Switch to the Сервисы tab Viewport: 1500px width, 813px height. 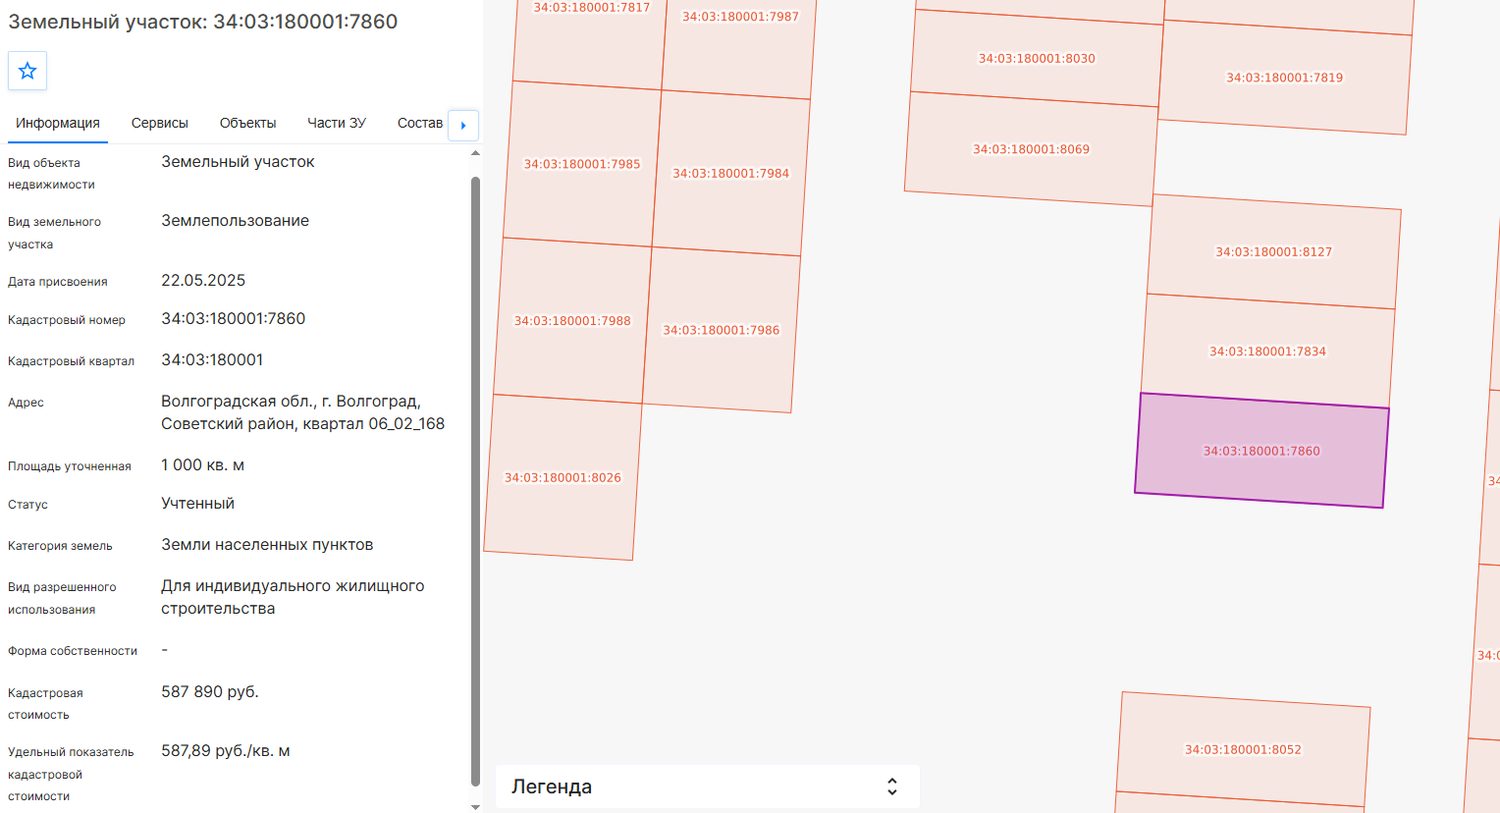click(160, 123)
